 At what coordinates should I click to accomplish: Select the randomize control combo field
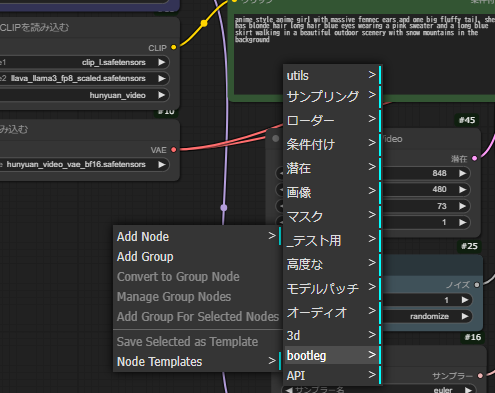coord(427,316)
